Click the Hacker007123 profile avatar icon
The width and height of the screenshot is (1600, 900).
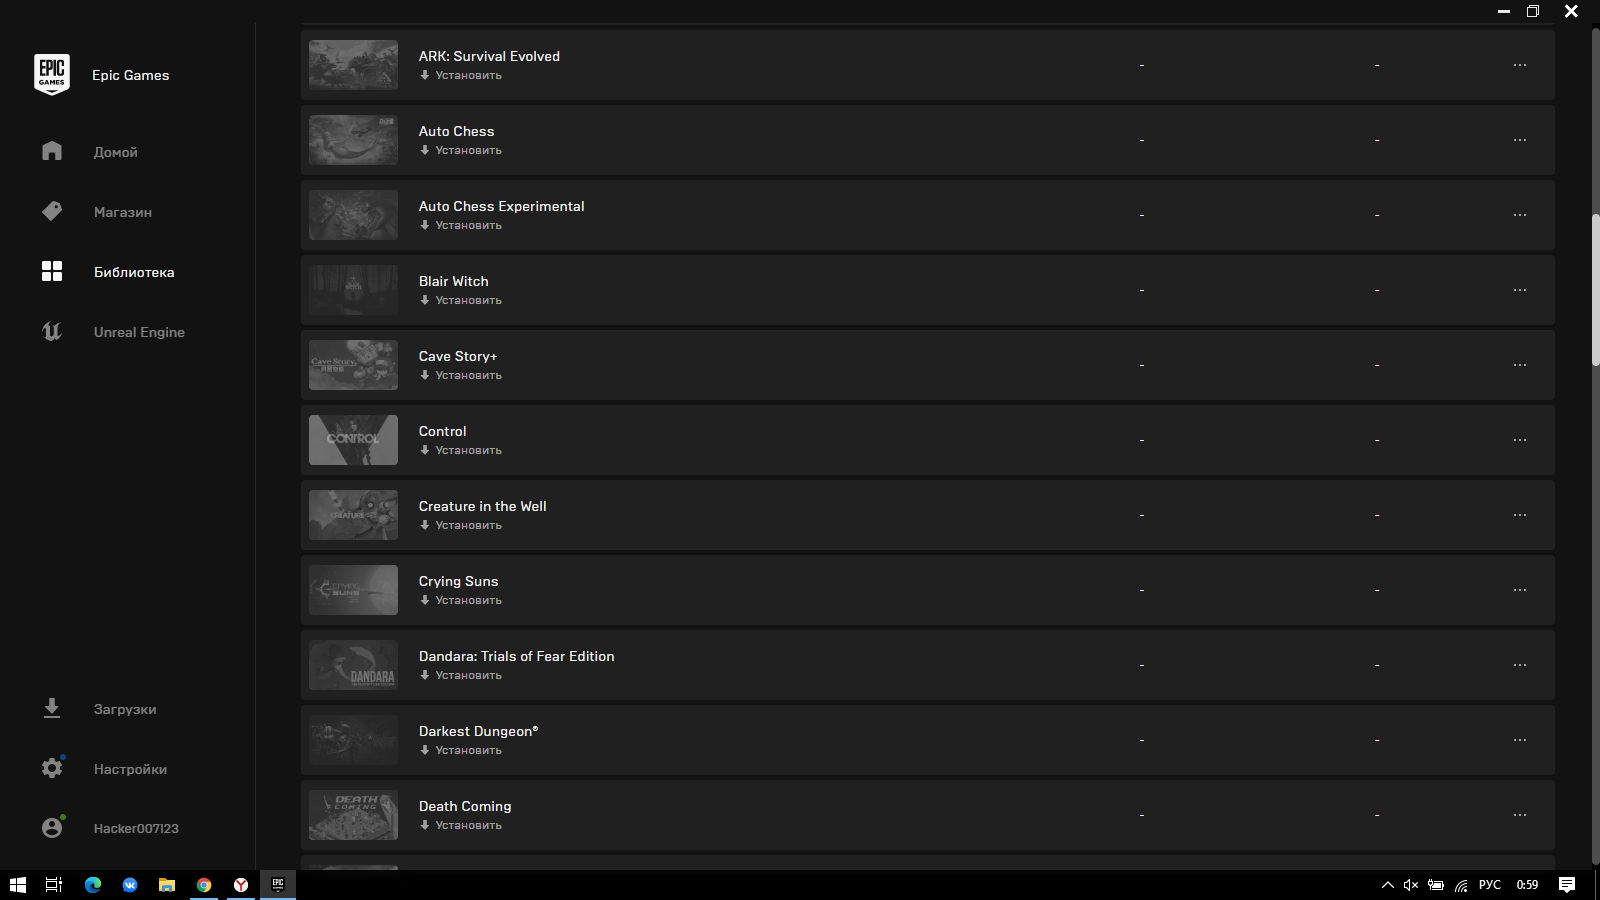tap(52, 828)
